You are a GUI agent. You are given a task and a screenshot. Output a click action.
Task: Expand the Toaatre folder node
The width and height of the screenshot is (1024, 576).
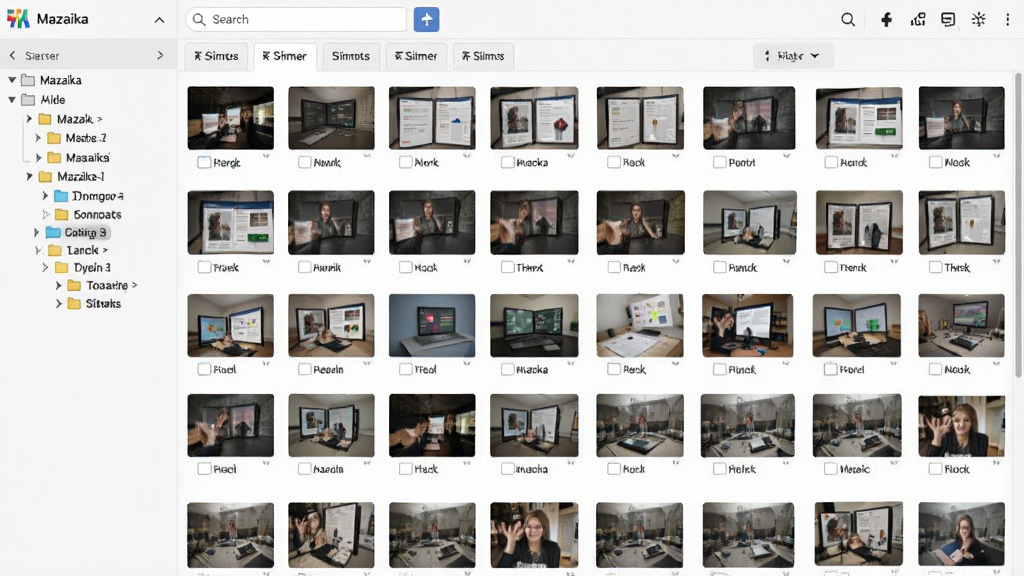(59, 285)
